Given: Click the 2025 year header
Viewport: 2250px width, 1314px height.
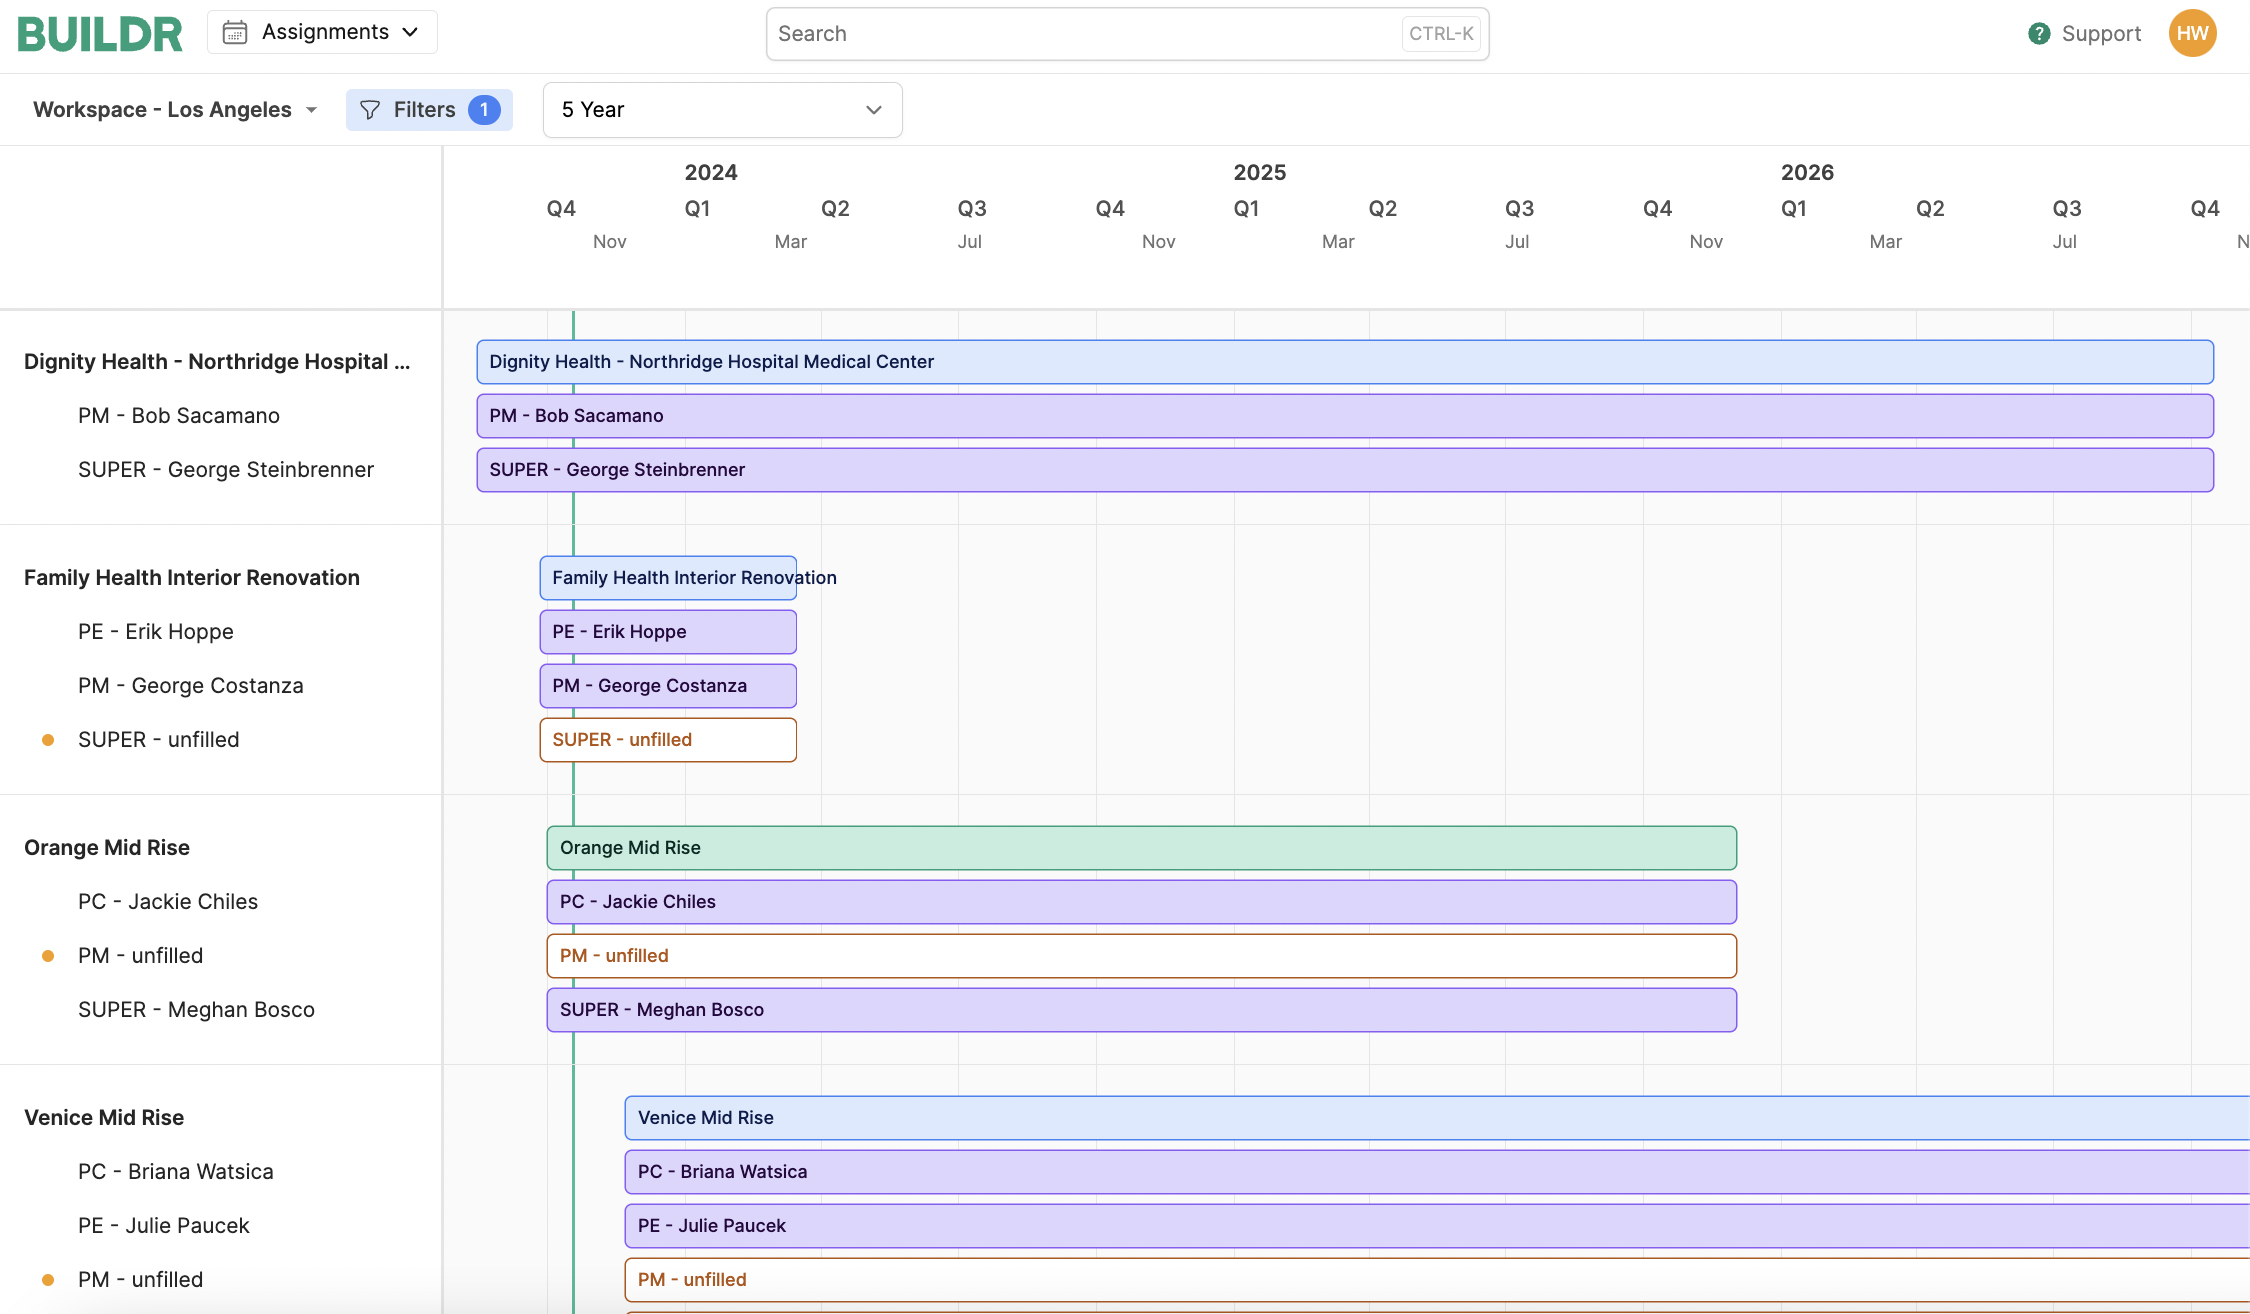Looking at the screenshot, I should [1260, 172].
